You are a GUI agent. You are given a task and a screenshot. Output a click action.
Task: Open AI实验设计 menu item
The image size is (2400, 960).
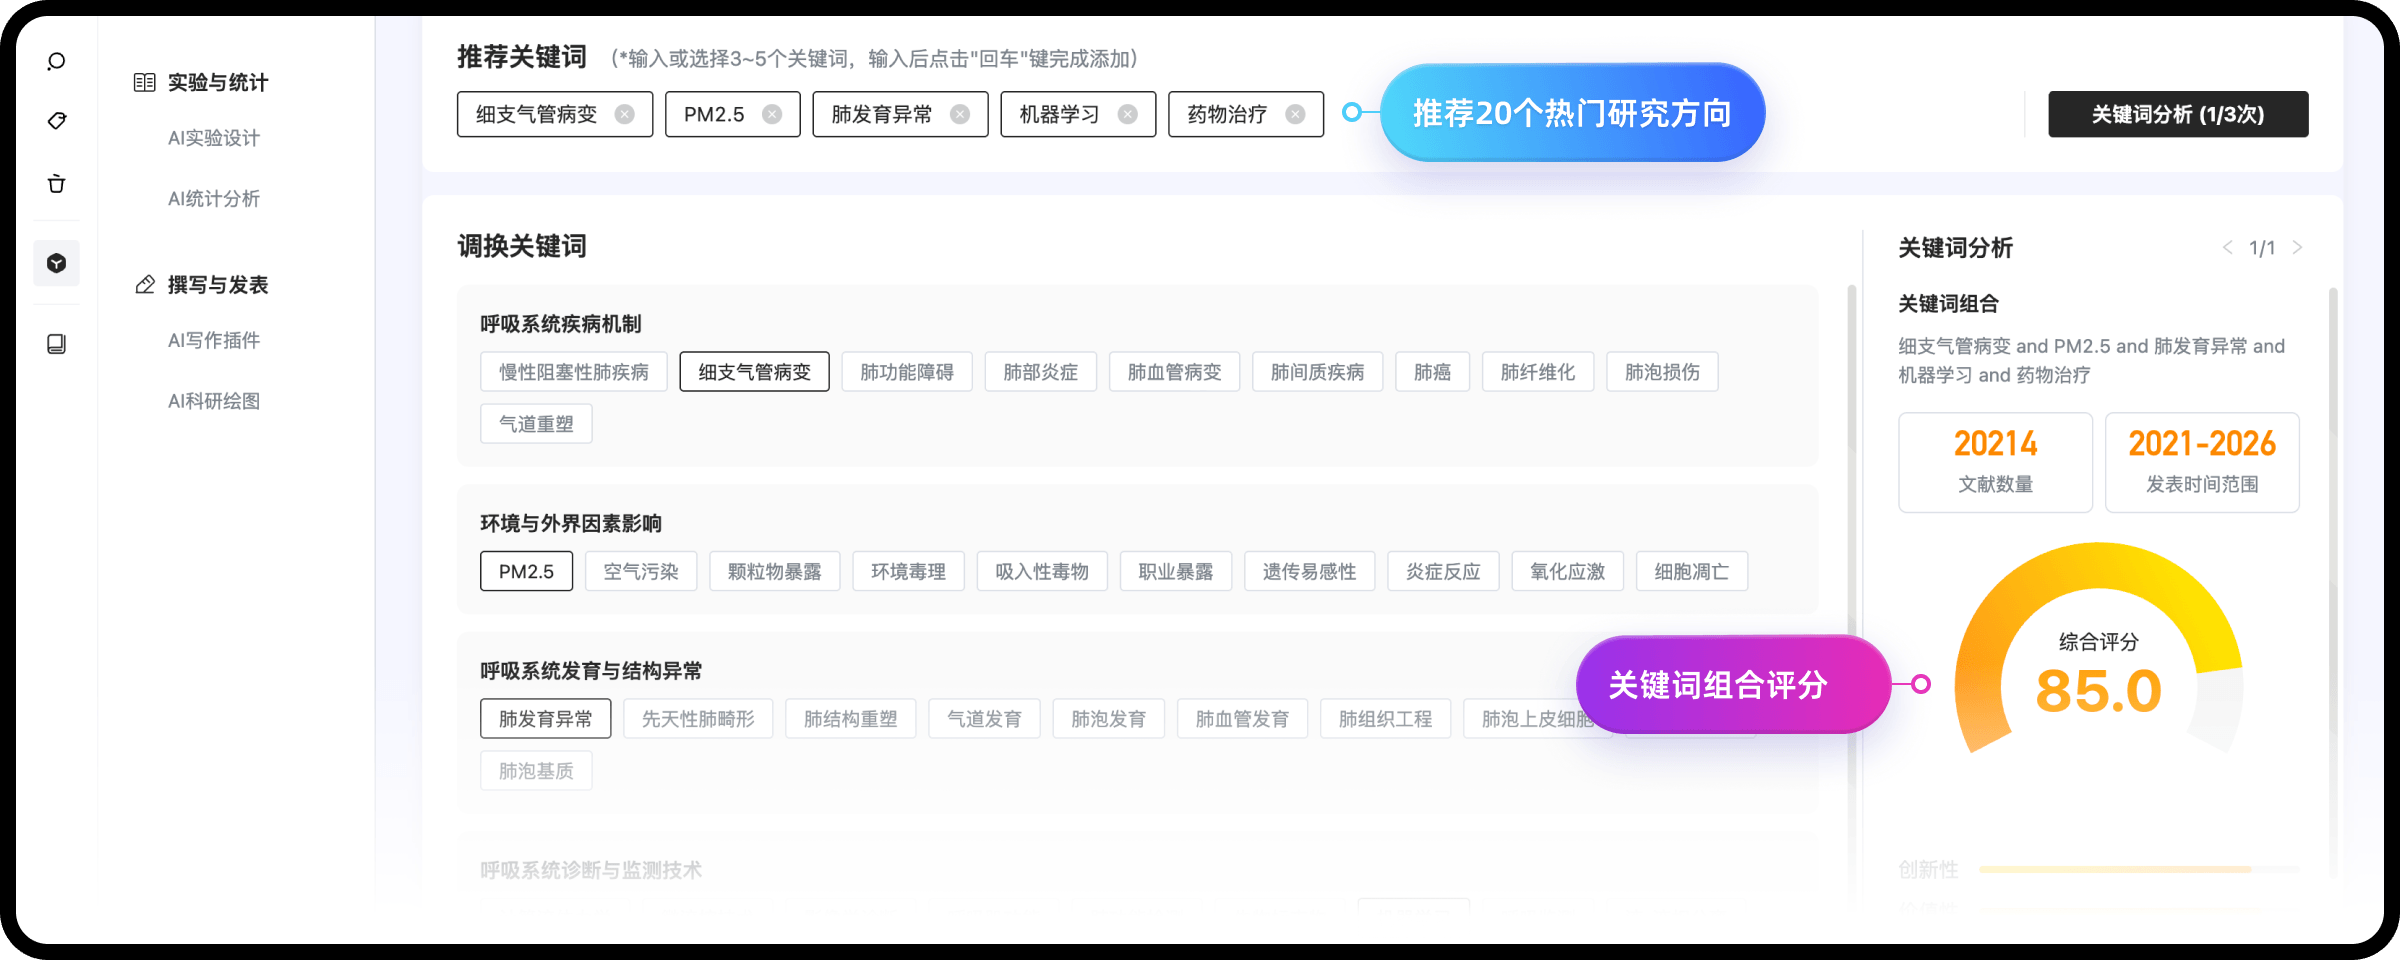214,138
